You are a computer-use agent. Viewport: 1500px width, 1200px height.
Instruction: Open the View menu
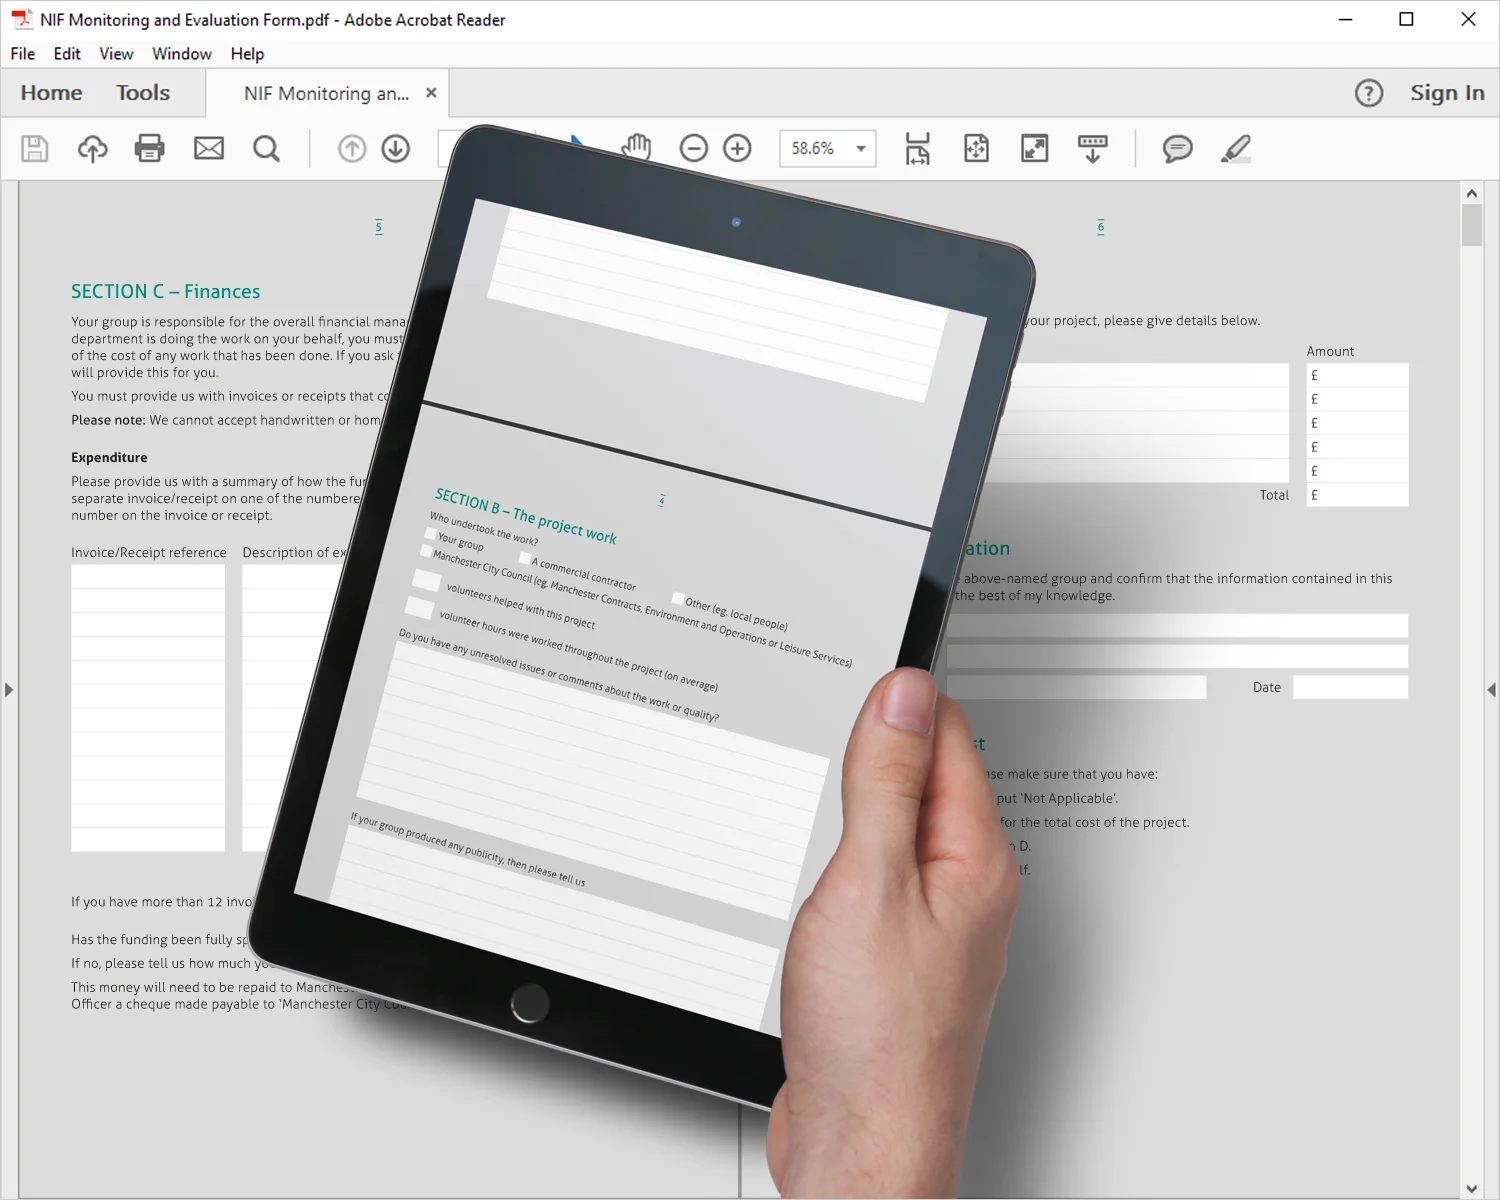click(x=116, y=54)
